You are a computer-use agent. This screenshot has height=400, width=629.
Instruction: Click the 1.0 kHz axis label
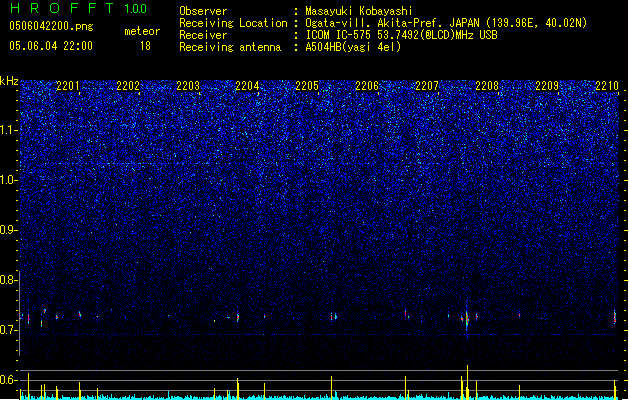(x=8, y=180)
